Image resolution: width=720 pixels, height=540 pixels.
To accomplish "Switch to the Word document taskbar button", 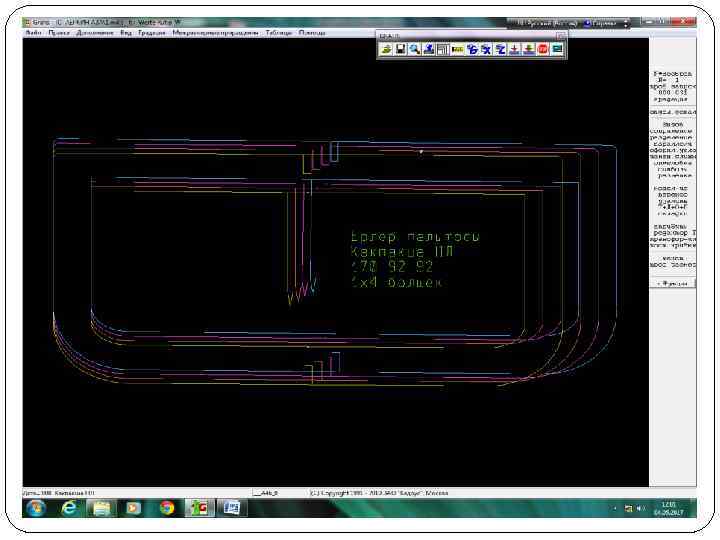I will (x=232, y=508).
